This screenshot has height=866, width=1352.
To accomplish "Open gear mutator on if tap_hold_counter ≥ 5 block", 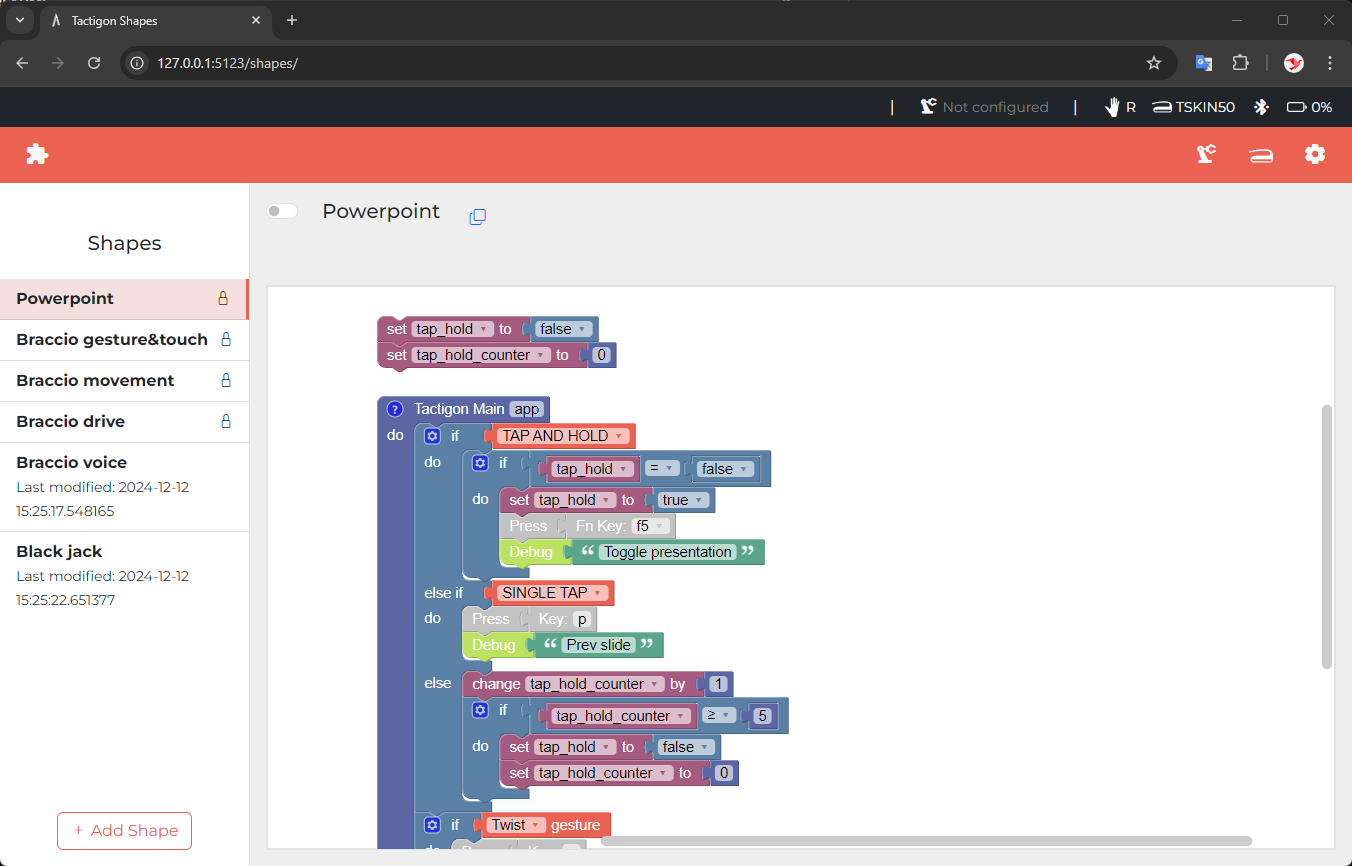I will coord(480,710).
